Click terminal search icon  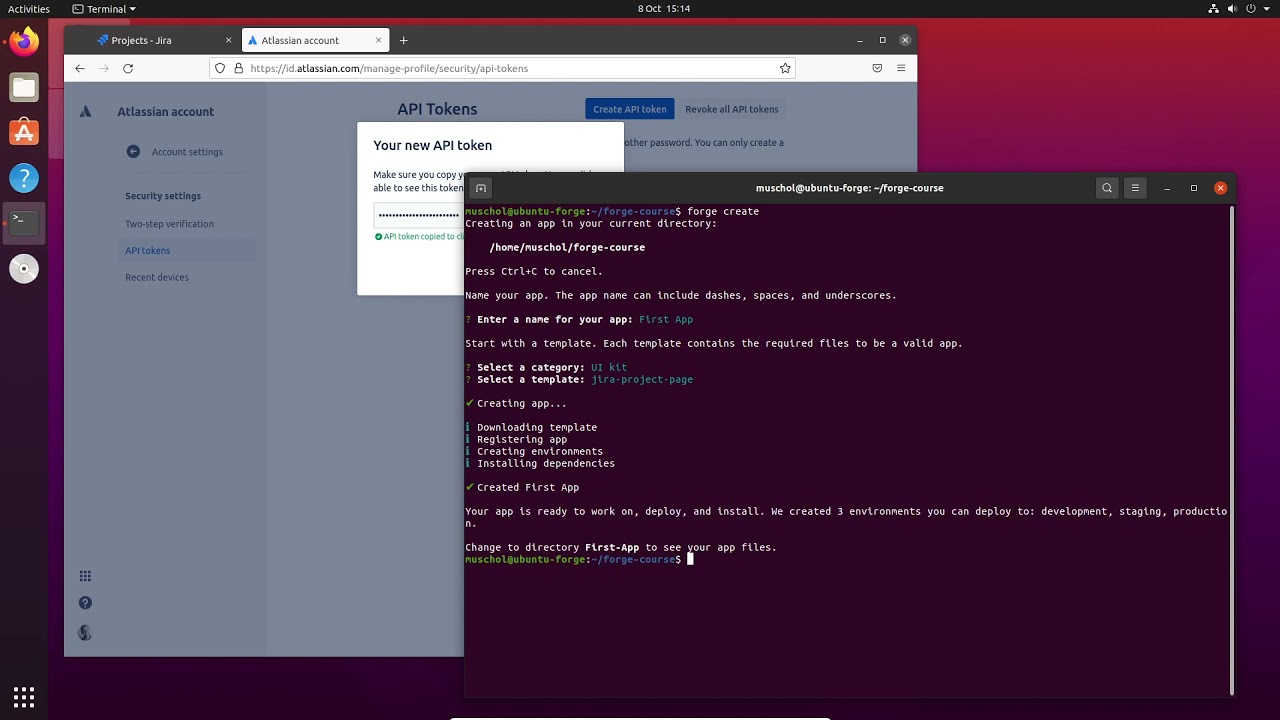(x=1107, y=188)
